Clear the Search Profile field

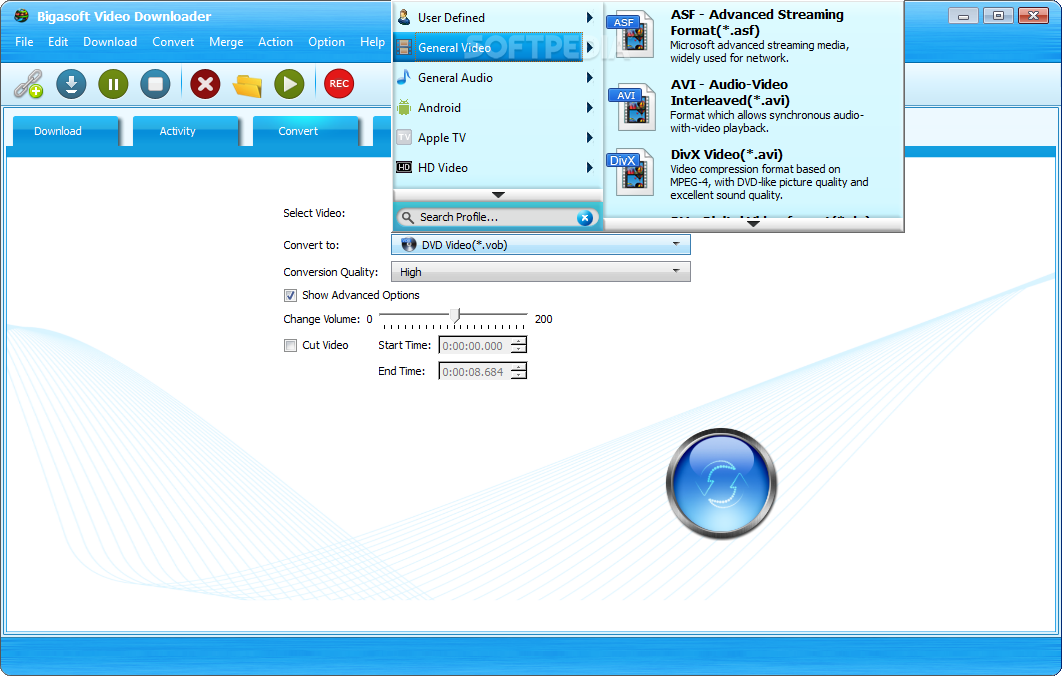tap(585, 217)
